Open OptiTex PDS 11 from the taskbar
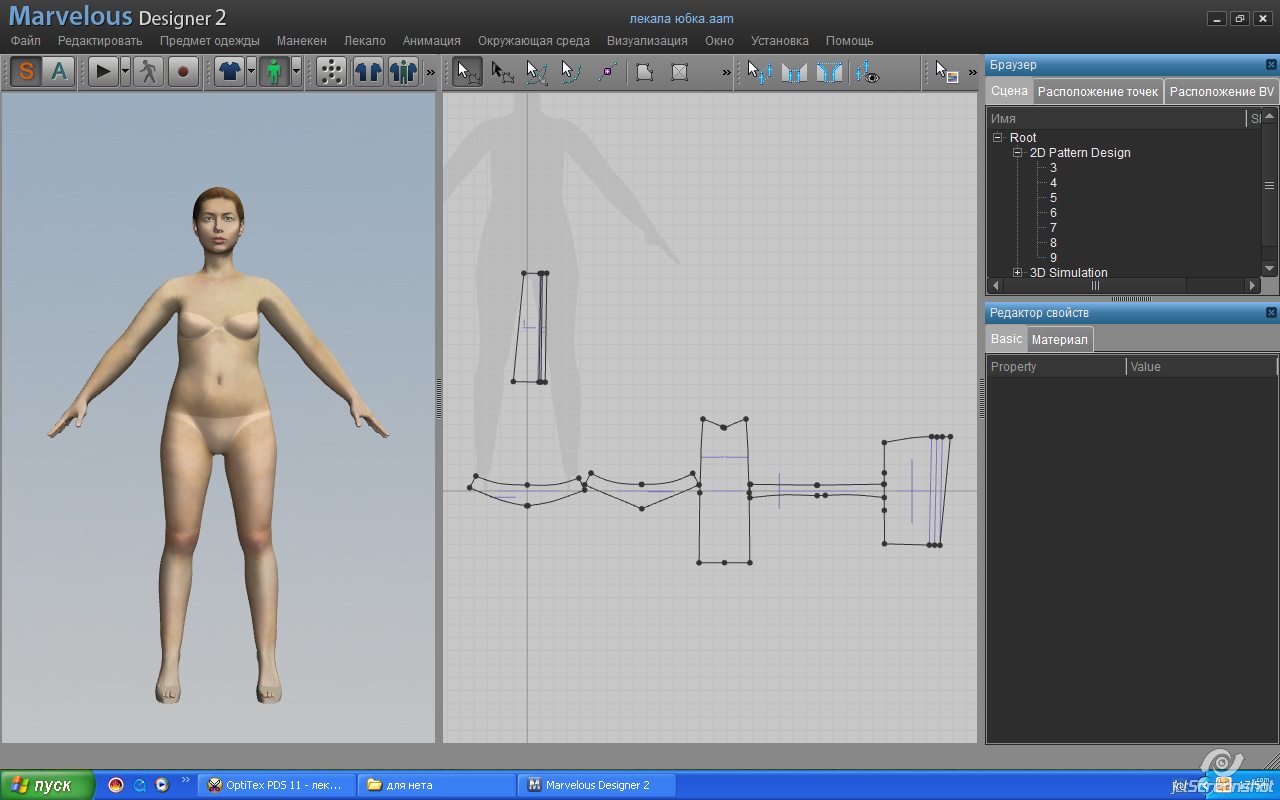1280x800 pixels. 275,785
